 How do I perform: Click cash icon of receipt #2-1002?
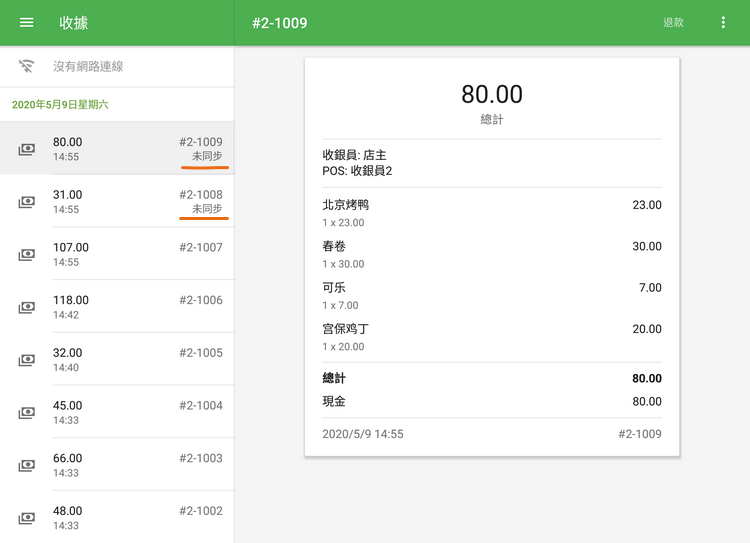27,518
